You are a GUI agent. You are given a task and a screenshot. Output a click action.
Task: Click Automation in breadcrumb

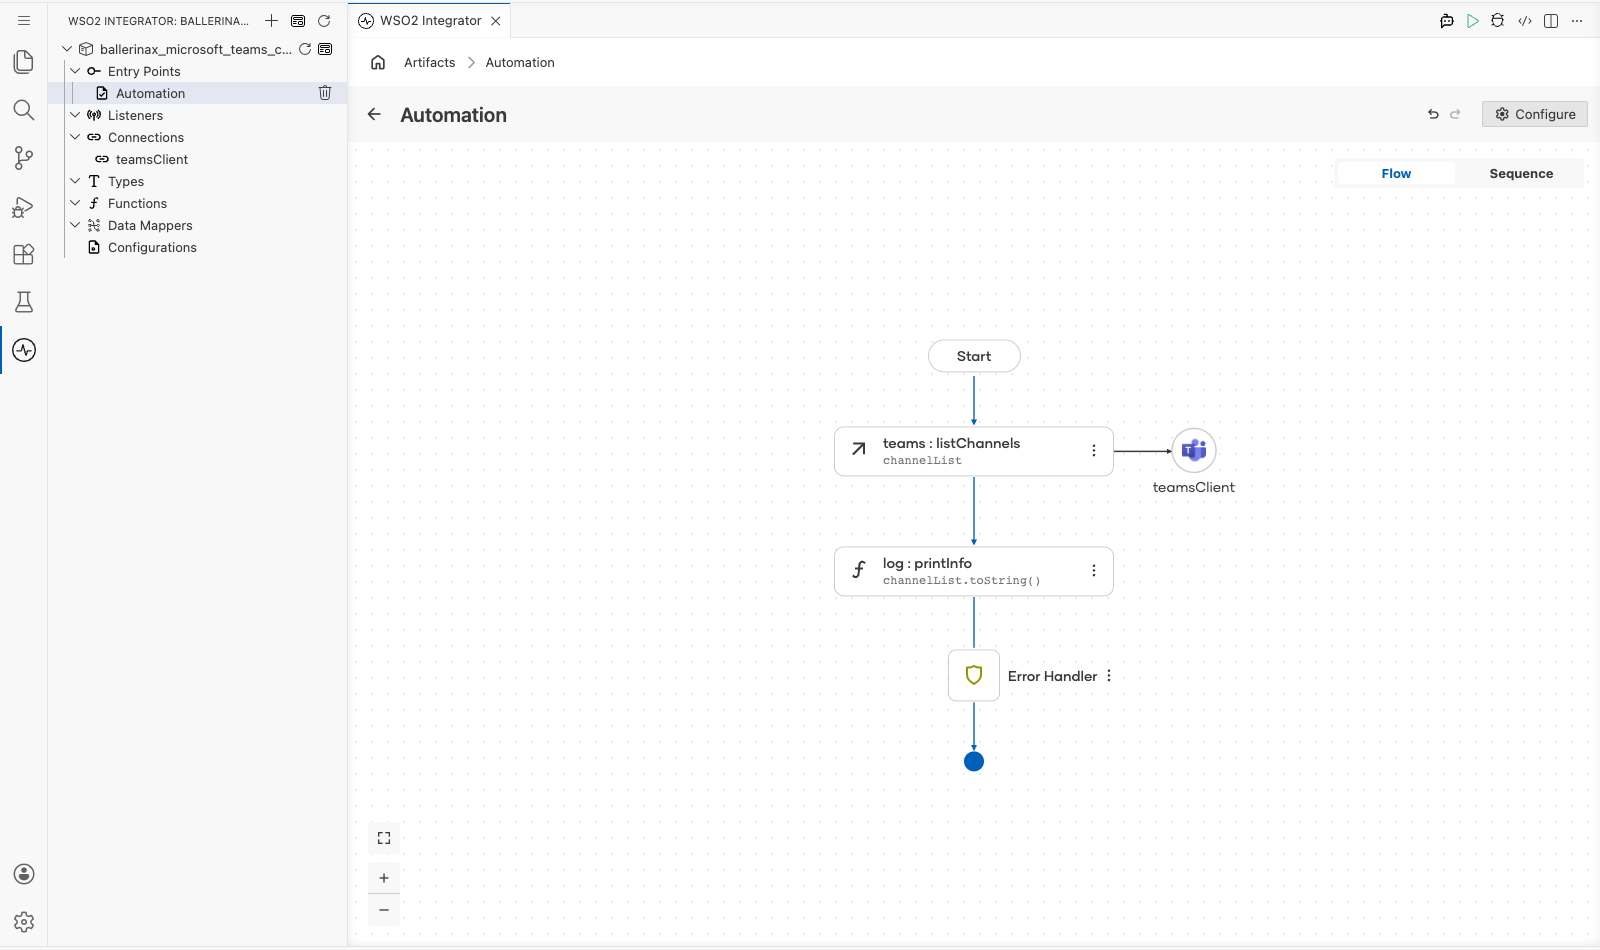520,62
